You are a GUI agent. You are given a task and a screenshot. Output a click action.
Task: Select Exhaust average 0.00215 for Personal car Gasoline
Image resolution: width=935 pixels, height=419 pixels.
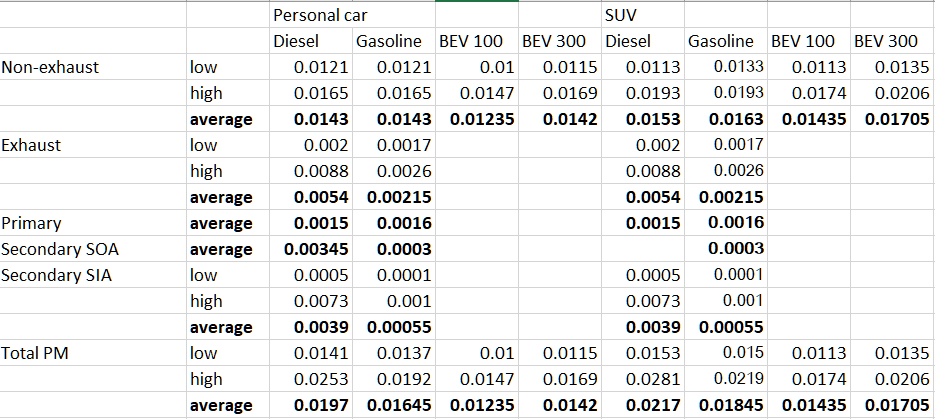[x=400, y=197]
